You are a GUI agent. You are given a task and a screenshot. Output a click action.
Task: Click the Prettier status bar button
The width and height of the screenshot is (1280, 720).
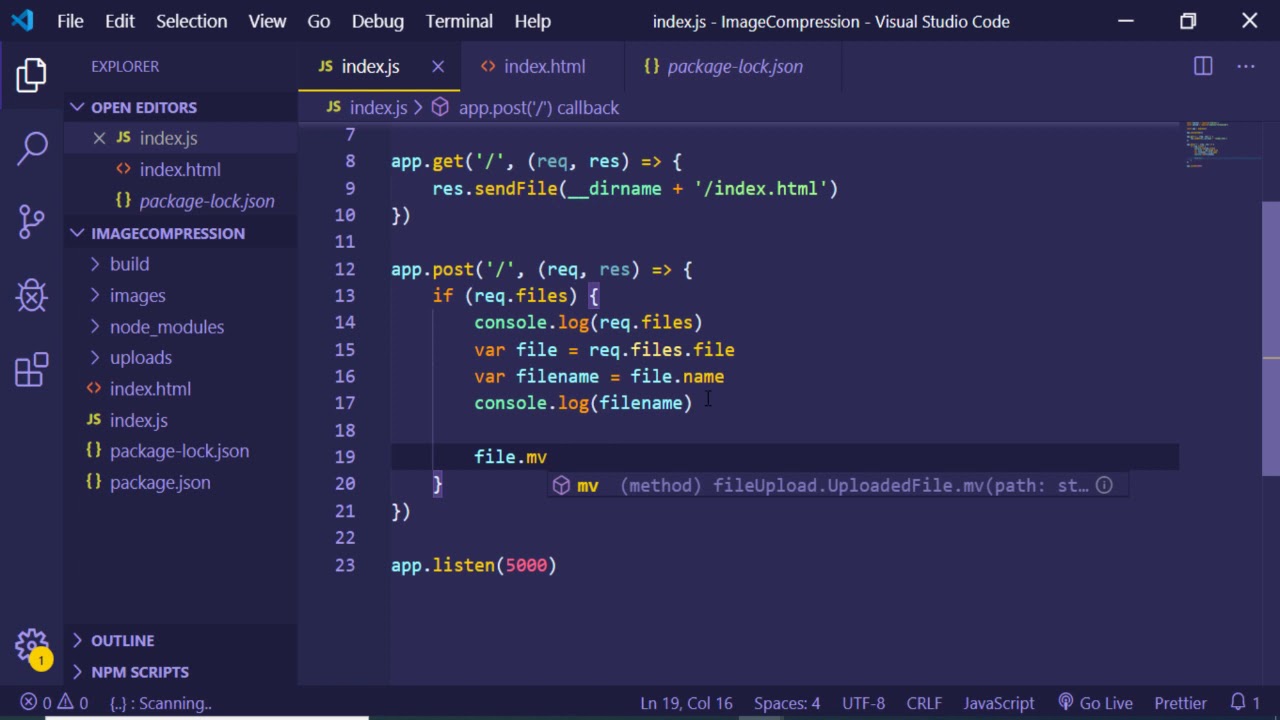pos(1180,703)
